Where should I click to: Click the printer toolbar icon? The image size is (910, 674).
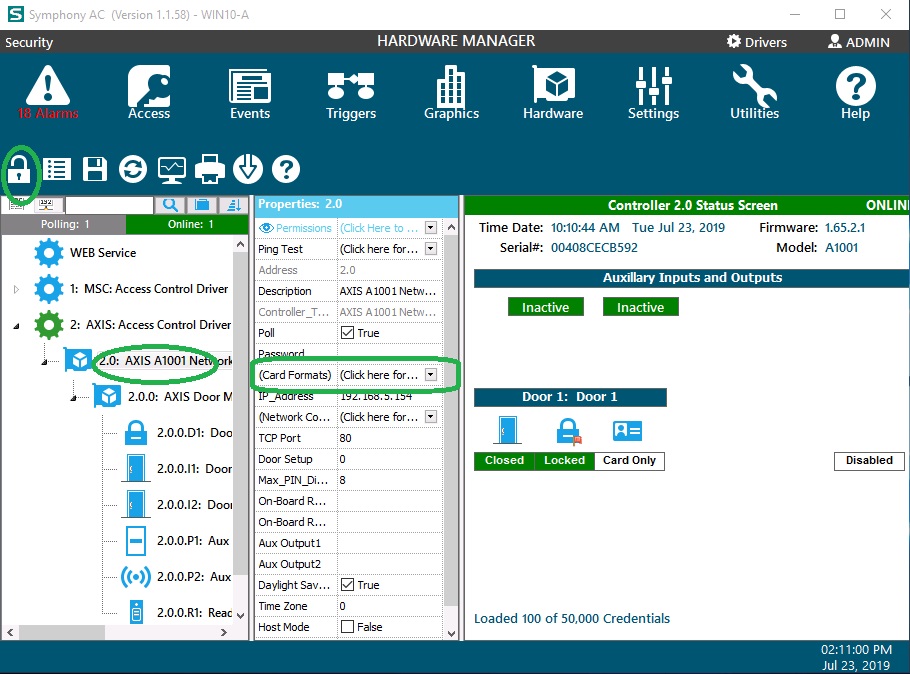[210, 170]
